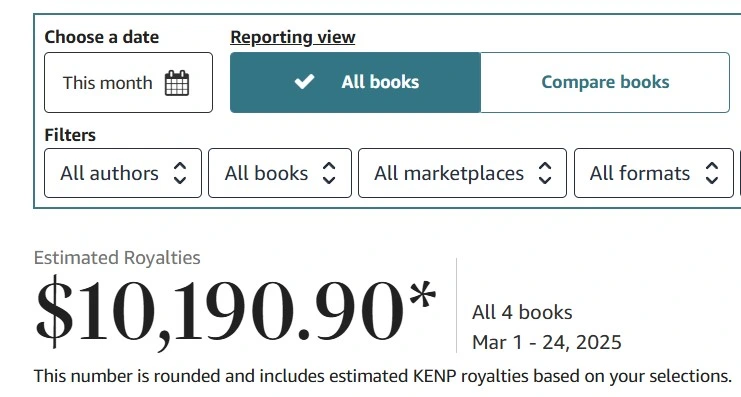The height and width of the screenshot is (397, 741).
Task: Click the Mar 1 - 24, 2025 date range
Action: [547, 342]
